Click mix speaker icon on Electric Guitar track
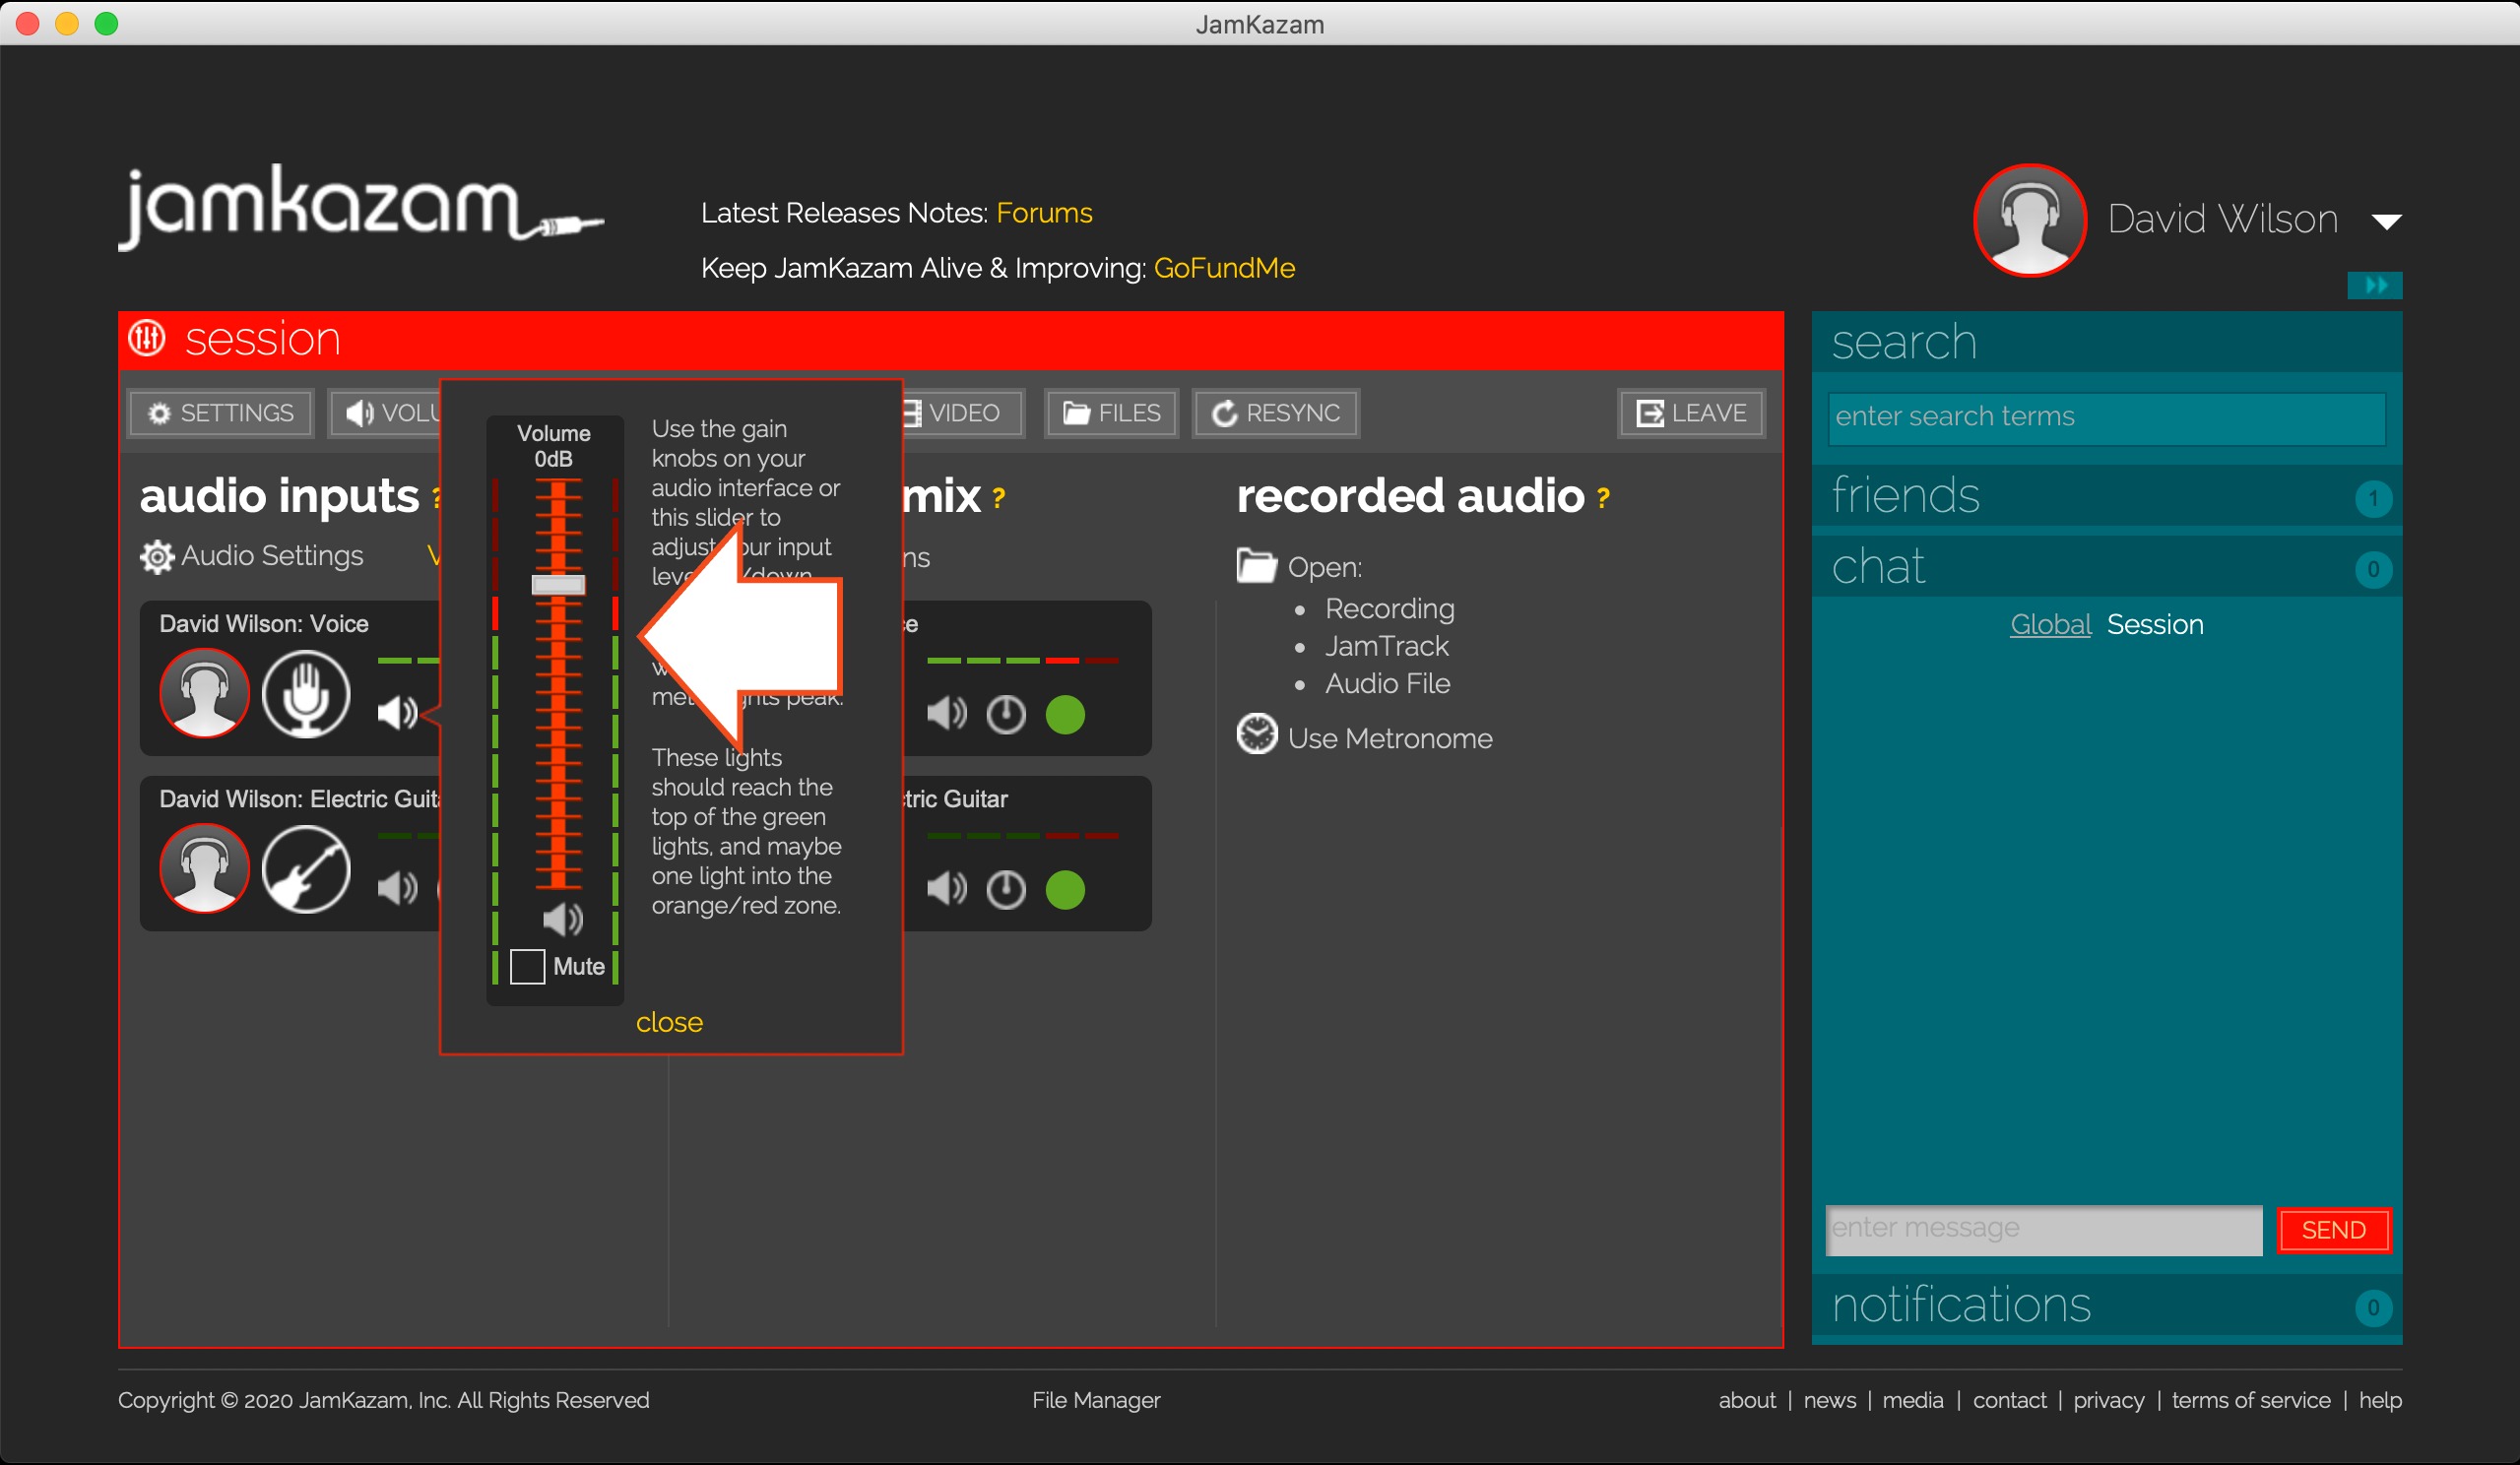This screenshot has width=2520, height=1465. coord(946,889)
